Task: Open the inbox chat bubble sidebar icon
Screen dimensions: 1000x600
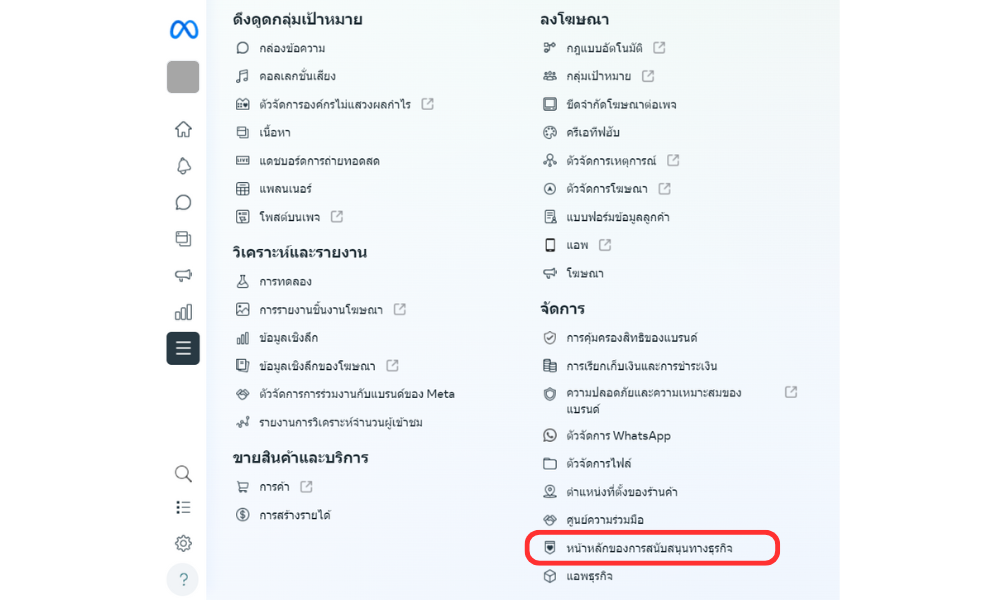Action: coord(183,202)
